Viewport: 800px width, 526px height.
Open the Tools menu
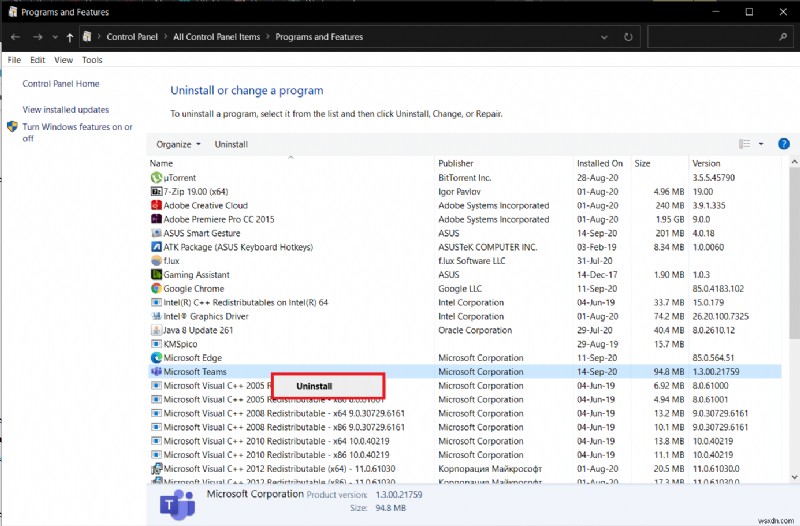[92, 60]
